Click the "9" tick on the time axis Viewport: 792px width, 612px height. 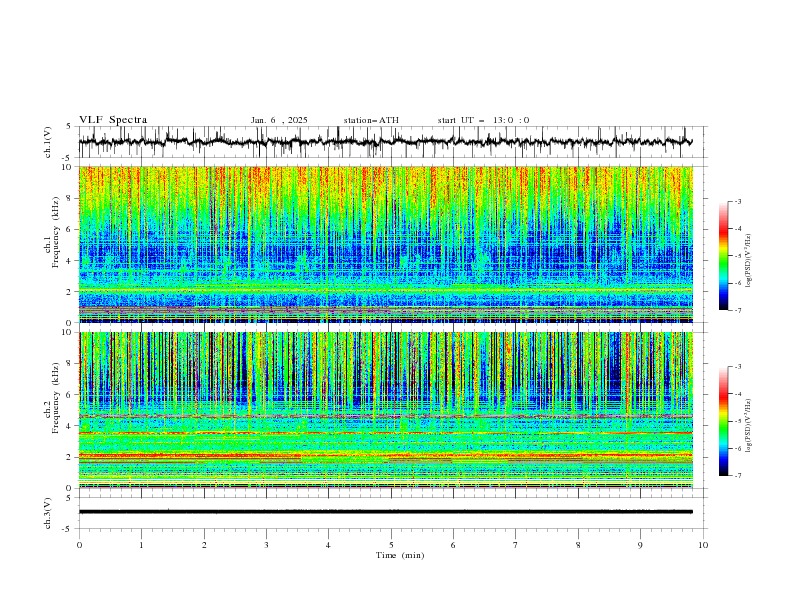640,545
